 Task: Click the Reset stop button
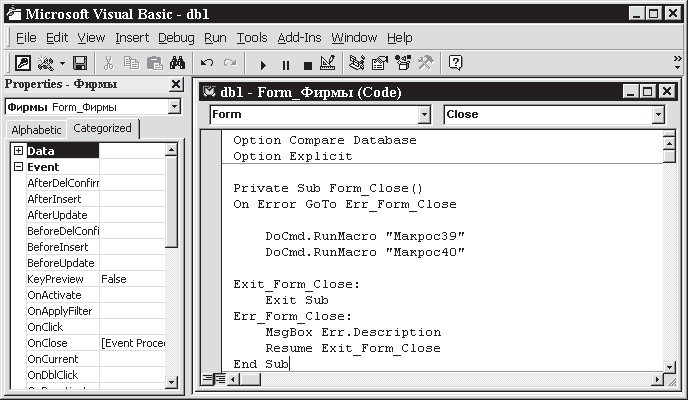coord(306,64)
